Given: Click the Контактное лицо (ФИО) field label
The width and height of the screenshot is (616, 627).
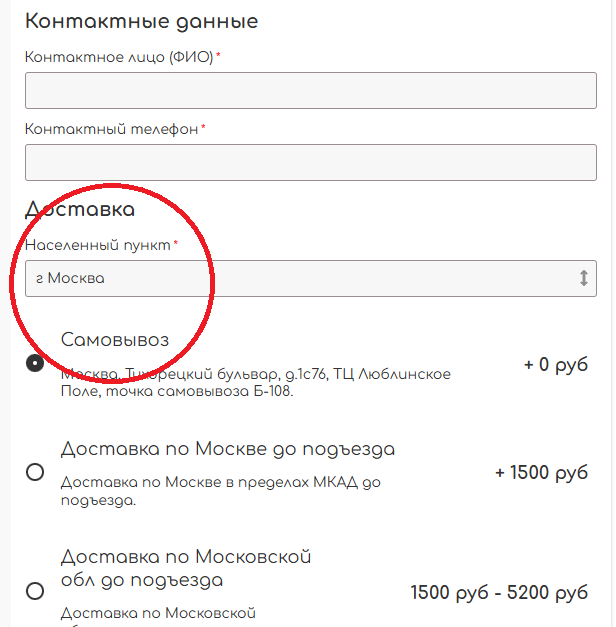Looking at the screenshot, I should click(x=122, y=57).
